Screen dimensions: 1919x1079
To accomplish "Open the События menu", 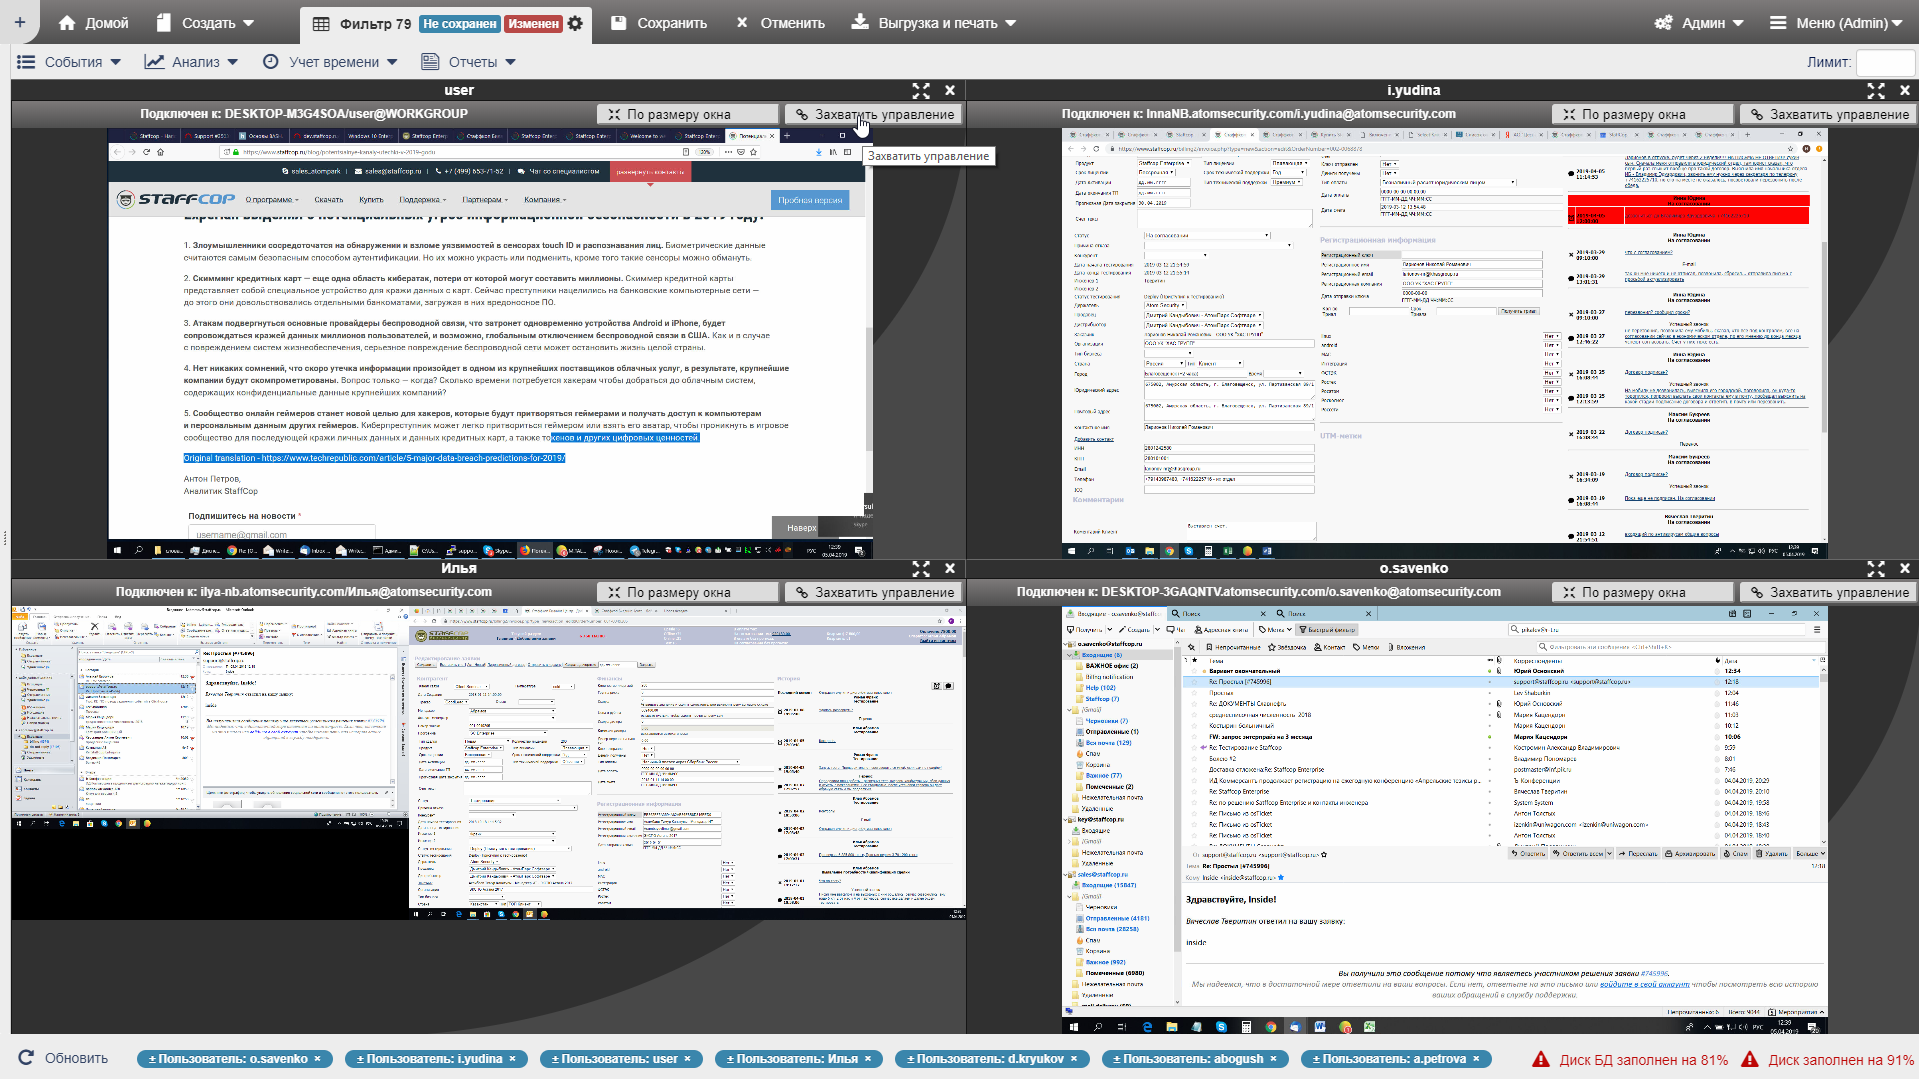I will pos(69,62).
